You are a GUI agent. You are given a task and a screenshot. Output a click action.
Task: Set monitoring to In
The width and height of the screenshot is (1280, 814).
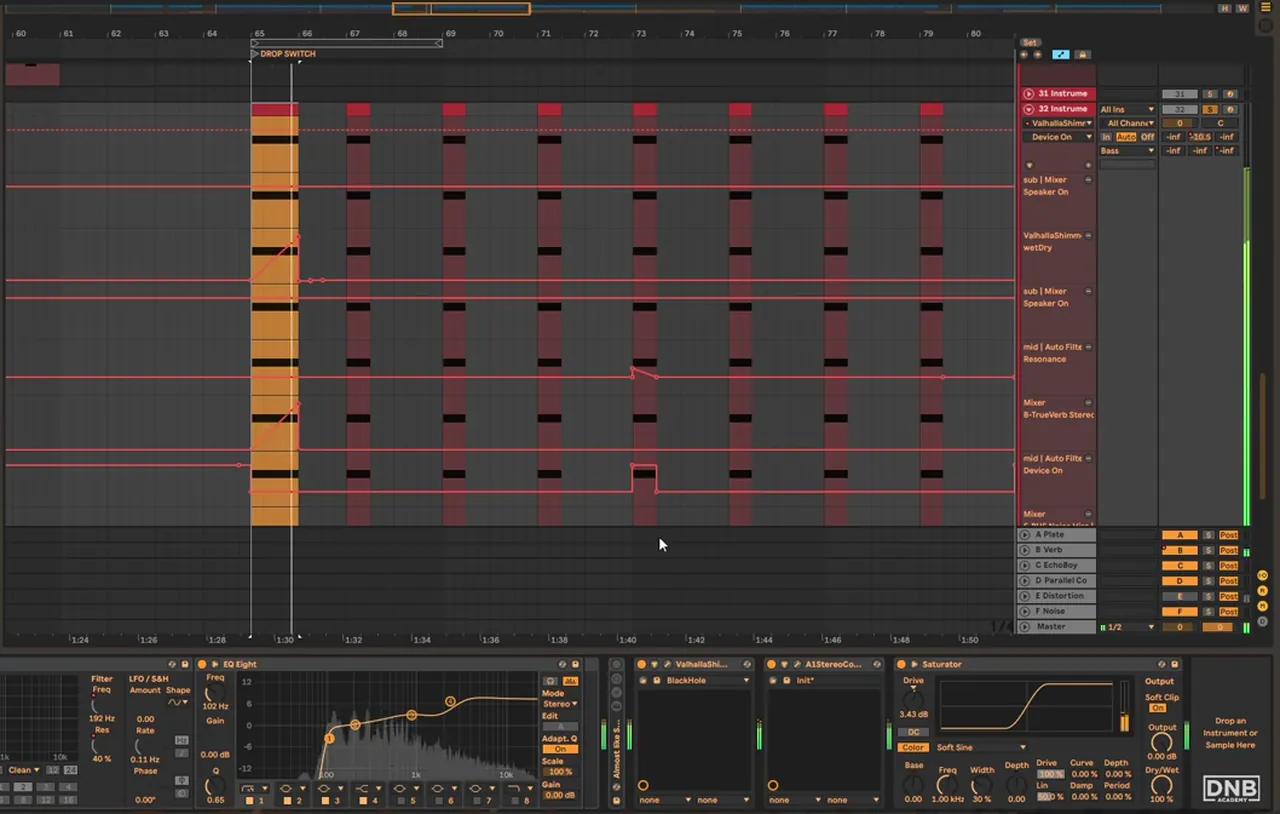1107,137
